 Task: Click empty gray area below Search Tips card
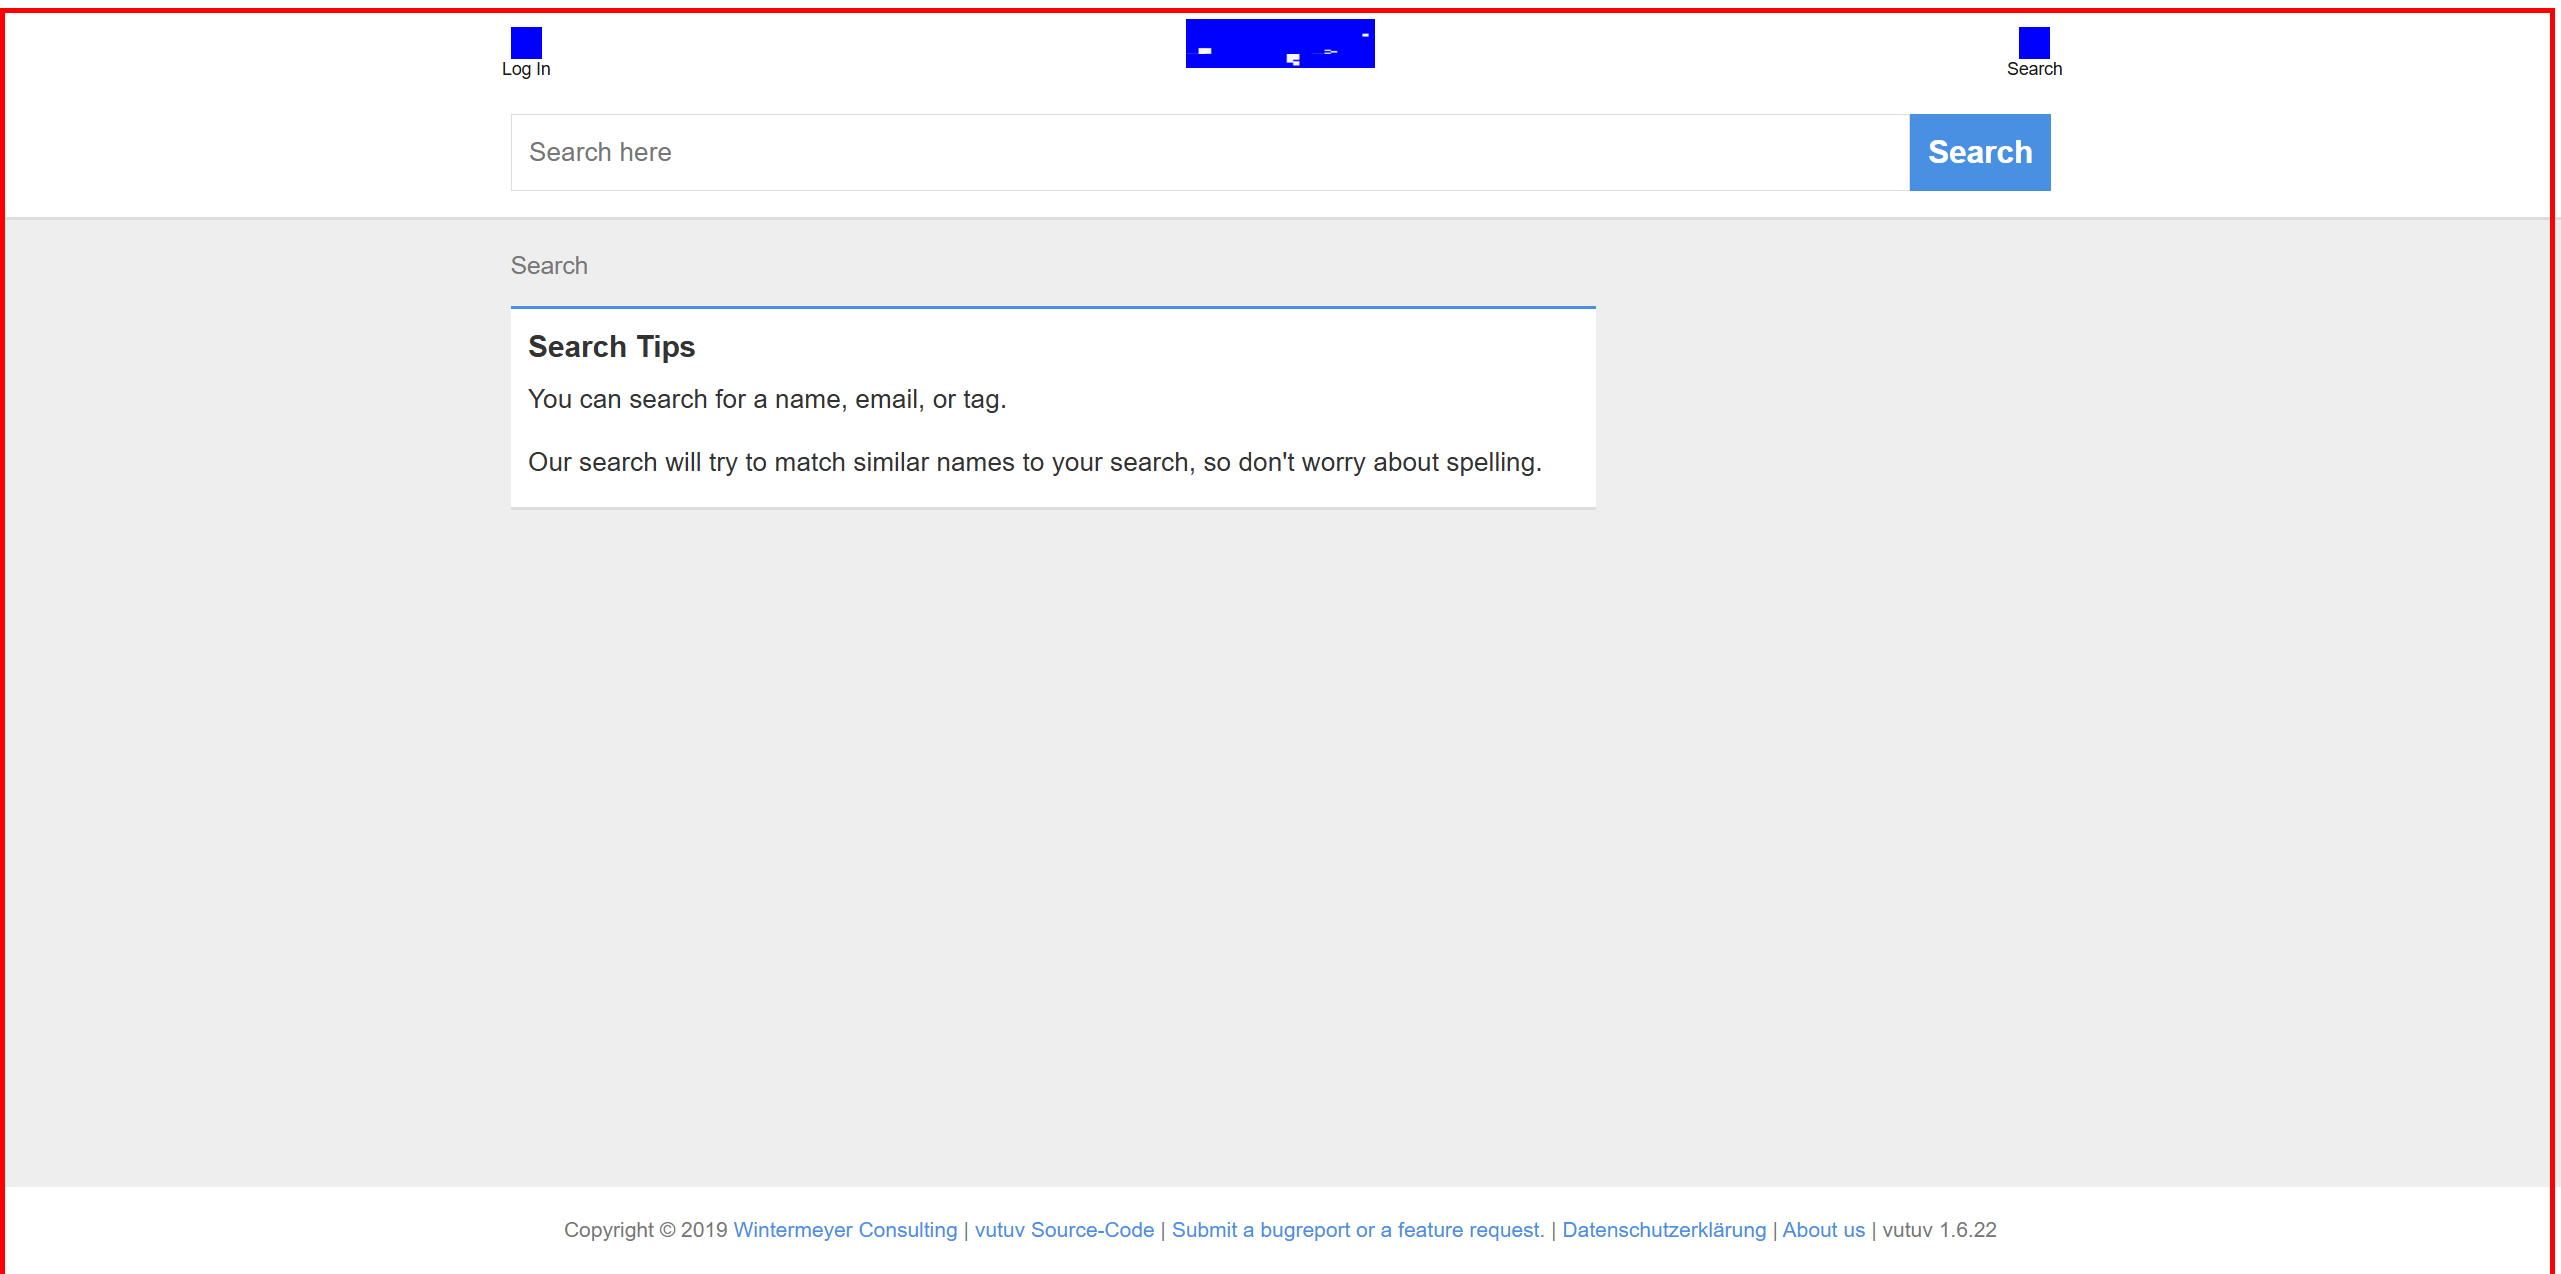pyautogui.click(x=1052, y=800)
